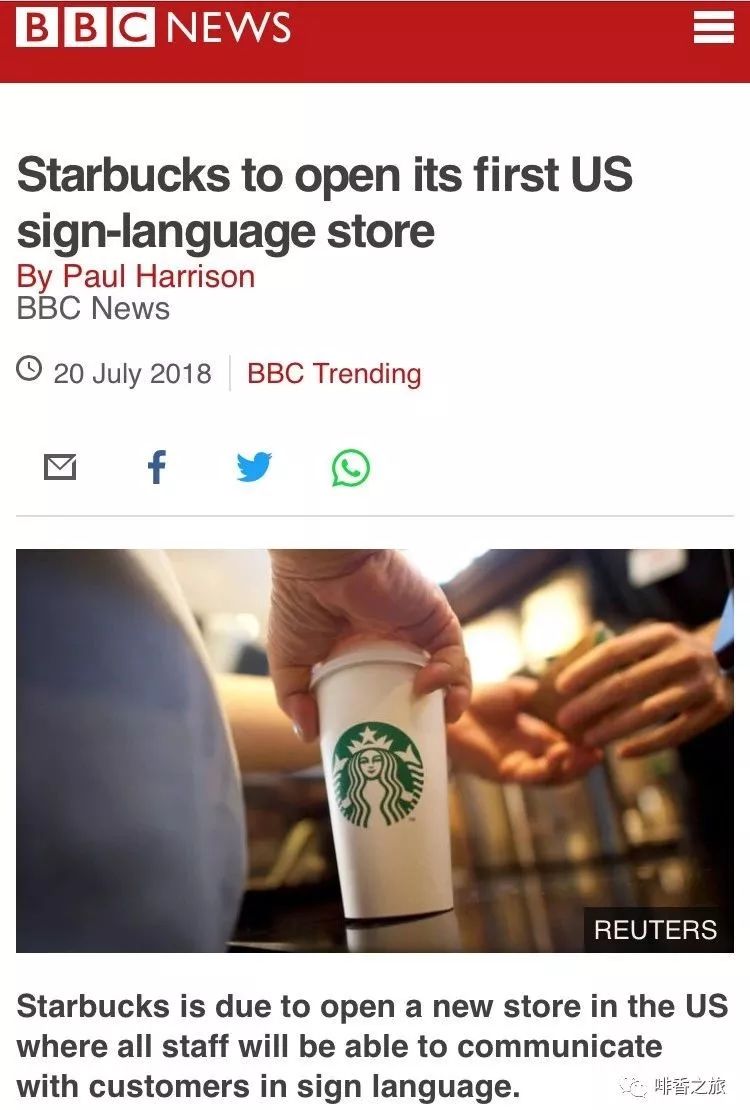Click the bold article intro paragraph
The height and width of the screenshot is (1110, 750).
373,1046
